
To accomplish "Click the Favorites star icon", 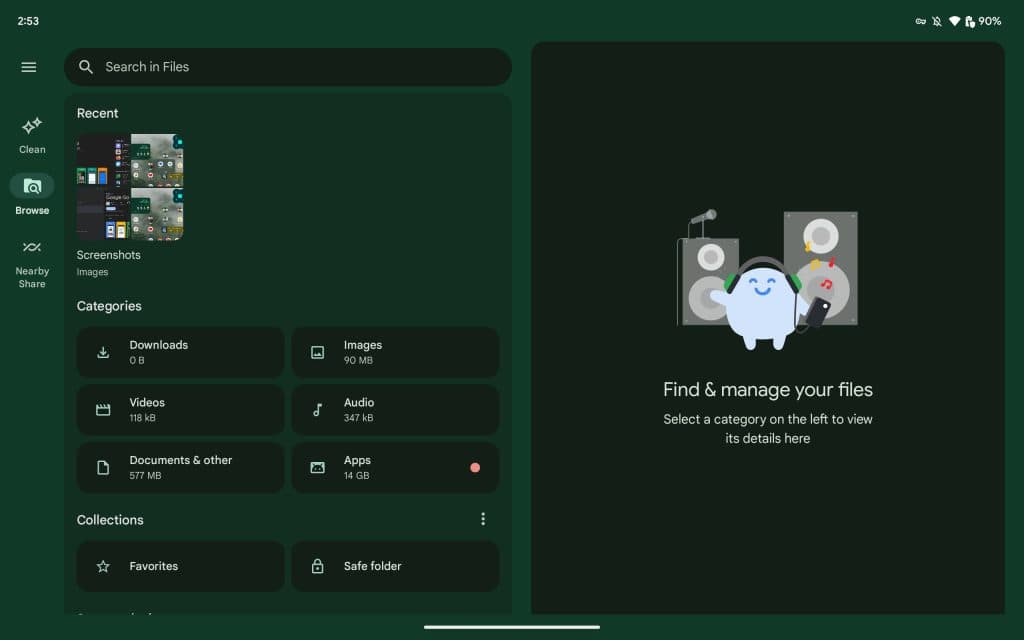I will 102,566.
